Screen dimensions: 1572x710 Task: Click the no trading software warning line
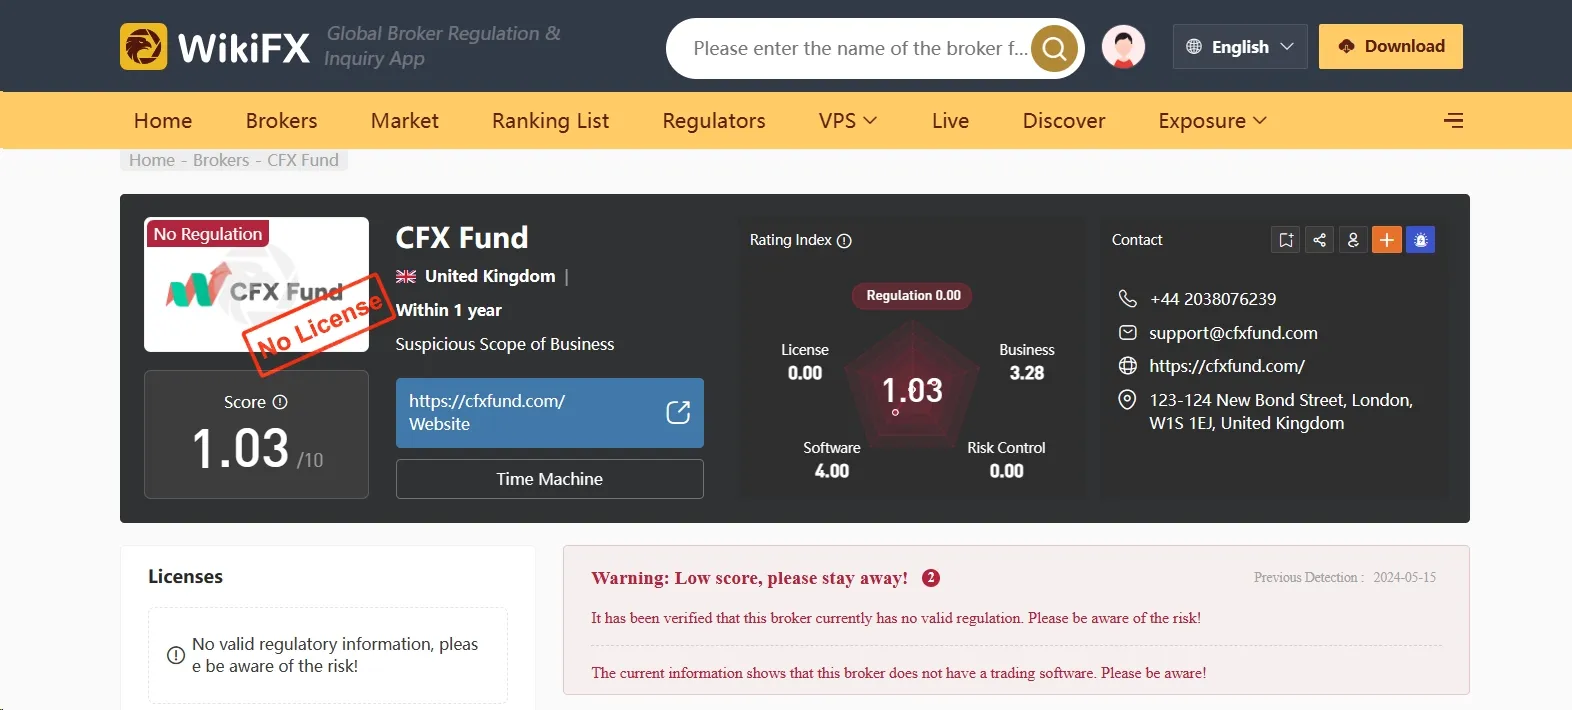pos(899,673)
